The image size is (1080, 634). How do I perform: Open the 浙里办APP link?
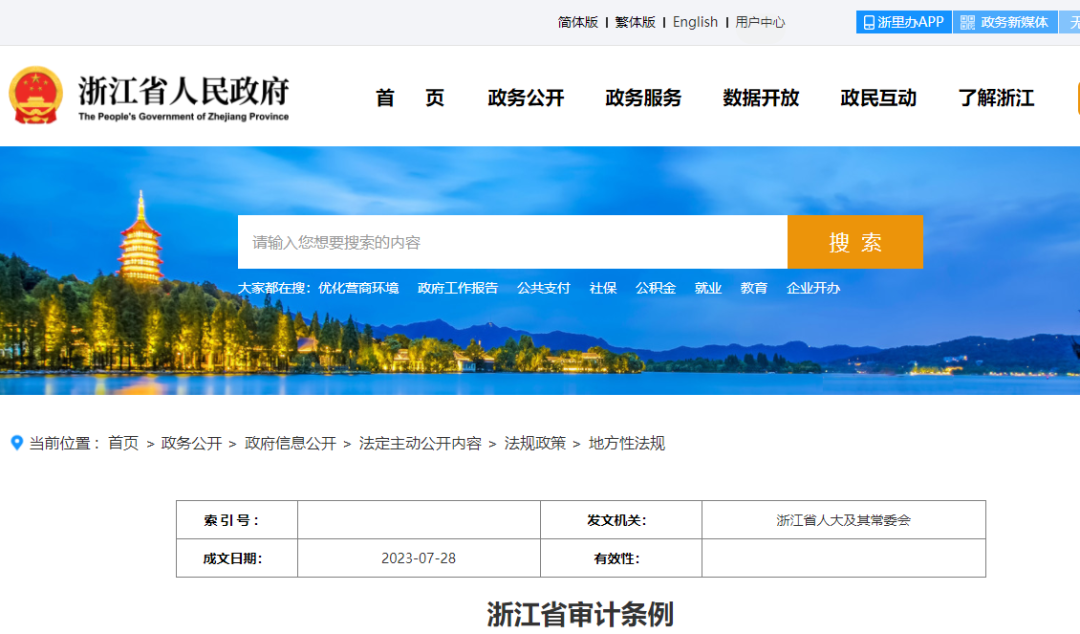pyautogui.click(x=902, y=22)
